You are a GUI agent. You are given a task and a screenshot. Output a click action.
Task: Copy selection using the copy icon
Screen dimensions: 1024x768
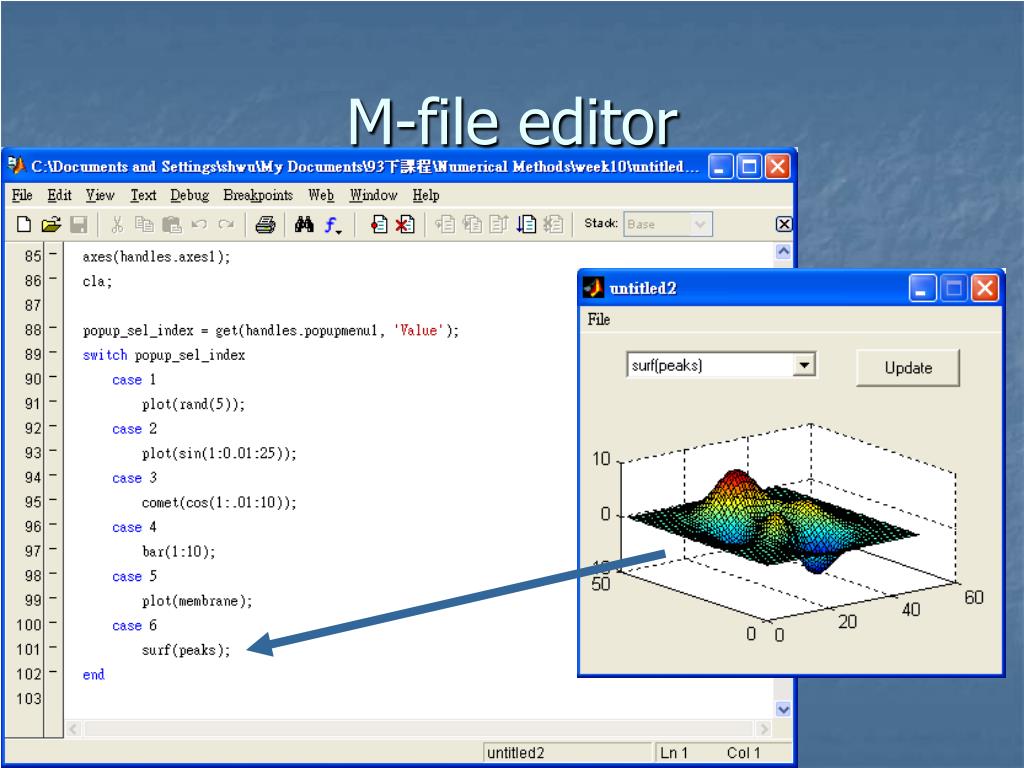click(144, 225)
